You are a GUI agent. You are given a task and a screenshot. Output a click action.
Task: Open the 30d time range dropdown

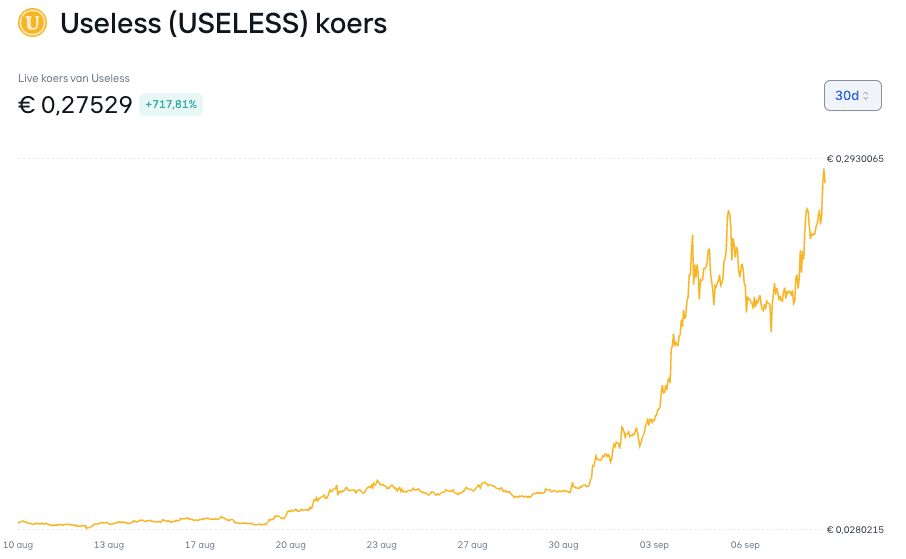click(852, 95)
